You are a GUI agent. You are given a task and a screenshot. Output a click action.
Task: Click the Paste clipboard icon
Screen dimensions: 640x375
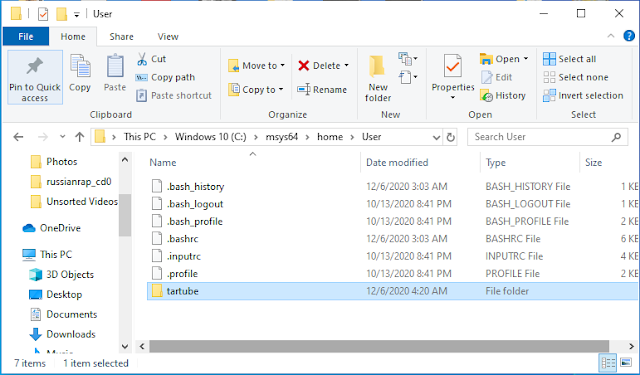(115, 66)
